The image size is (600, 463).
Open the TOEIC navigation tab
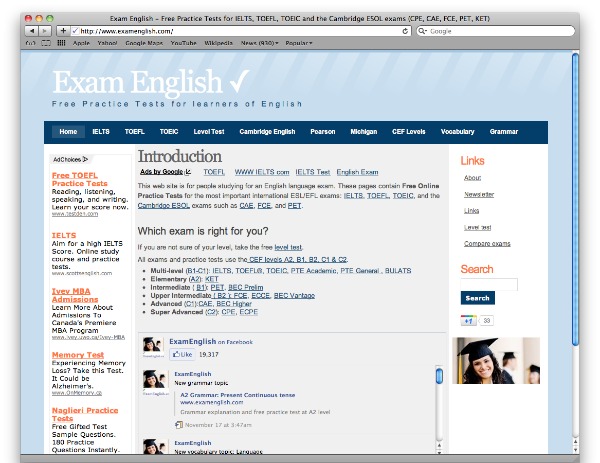pyautogui.click(x=169, y=132)
